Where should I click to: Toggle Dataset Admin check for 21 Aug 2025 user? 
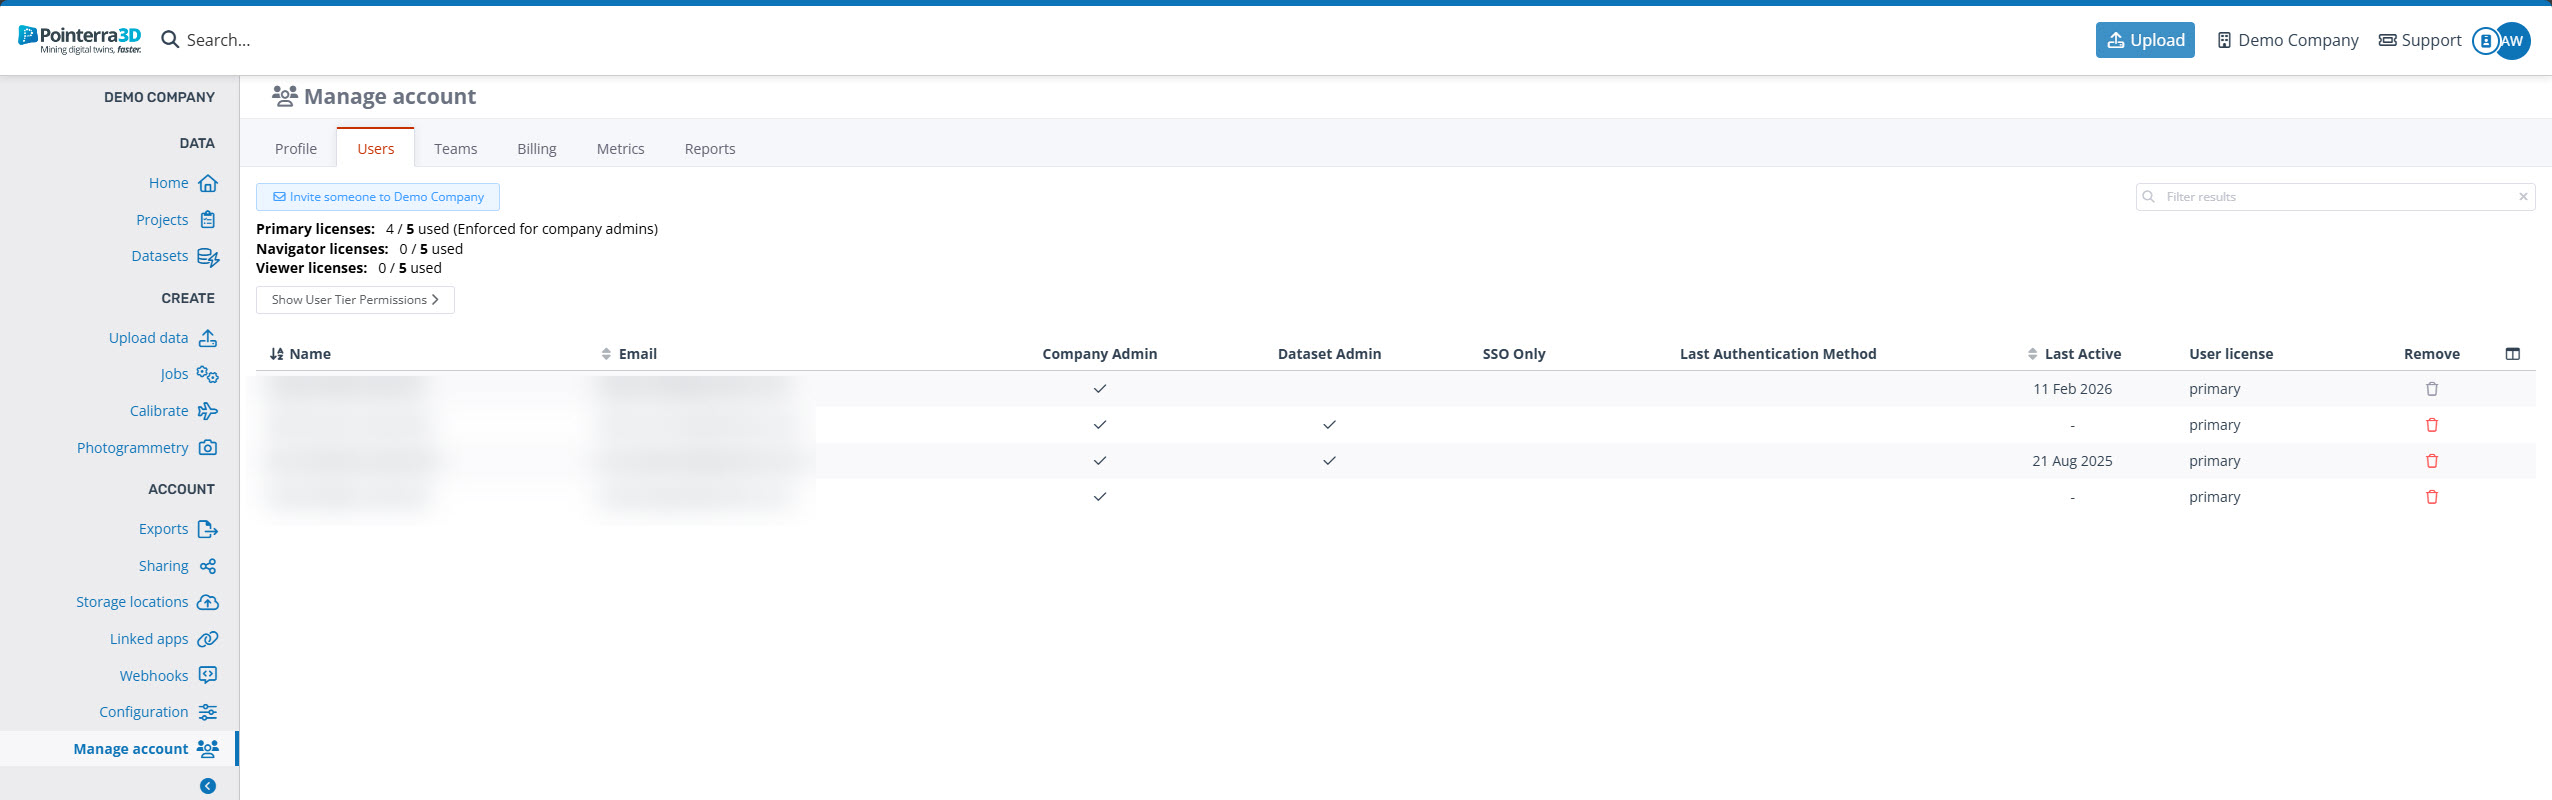coord(1328,461)
